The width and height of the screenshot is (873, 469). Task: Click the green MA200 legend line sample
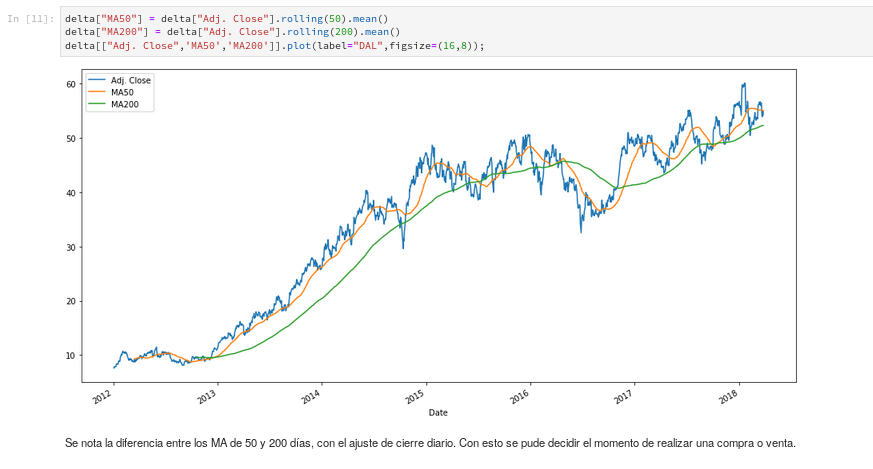click(97, 104)
